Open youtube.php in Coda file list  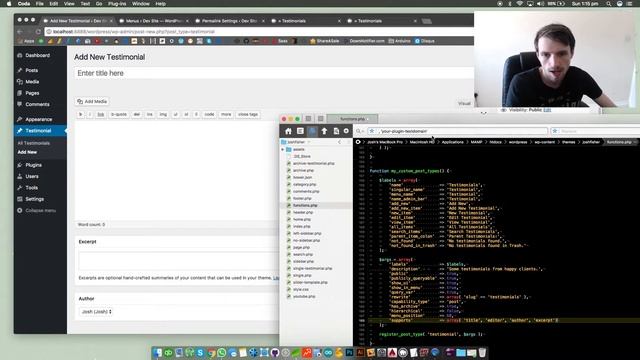click(304, 296)
